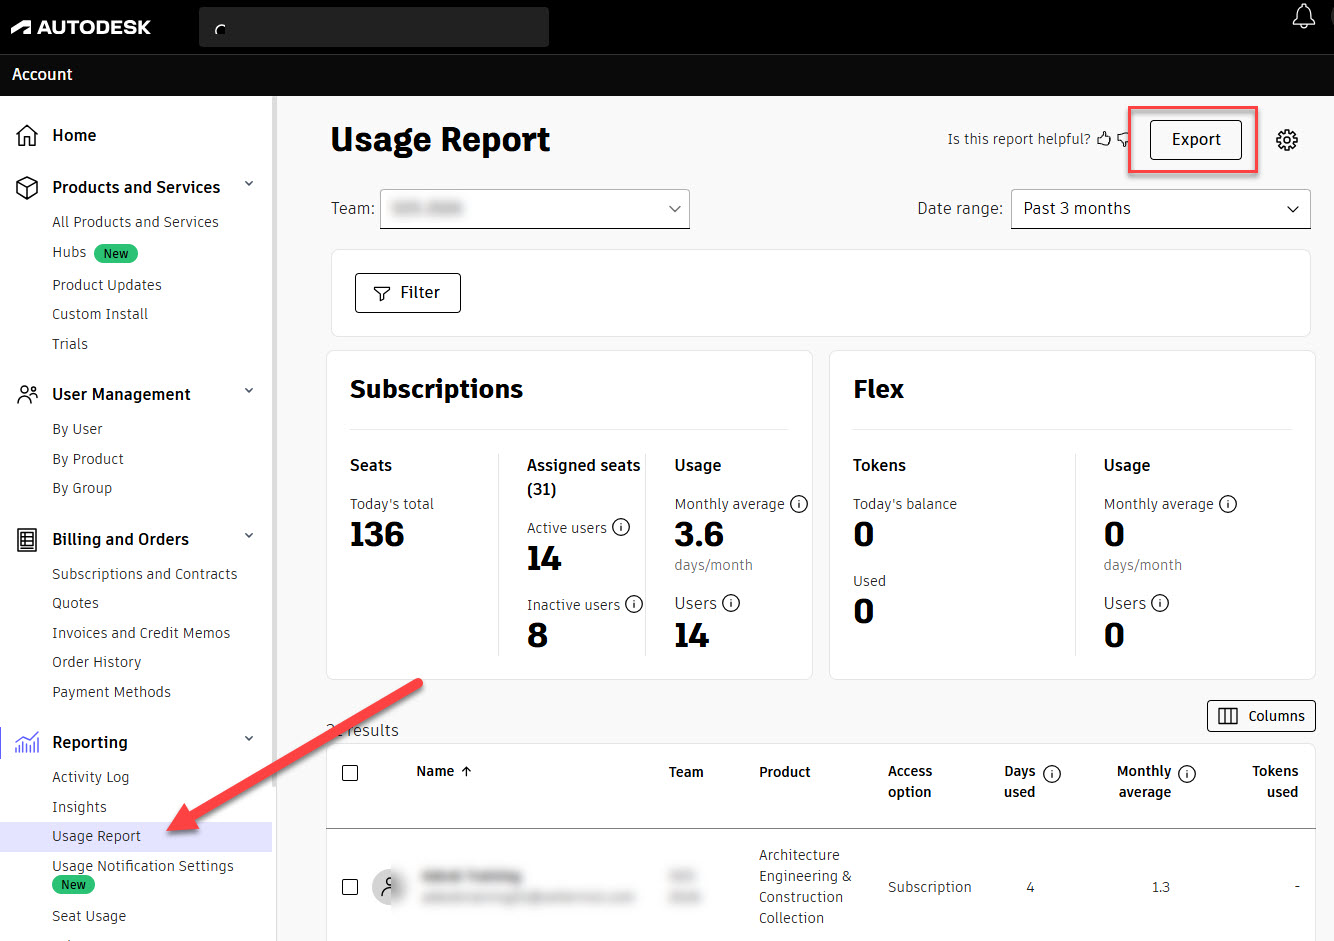
Task: Open Quotes page
Action: [75, 603]
